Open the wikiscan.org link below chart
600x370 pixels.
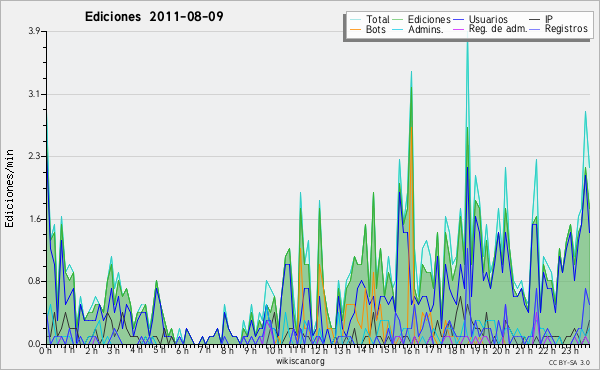300,361
